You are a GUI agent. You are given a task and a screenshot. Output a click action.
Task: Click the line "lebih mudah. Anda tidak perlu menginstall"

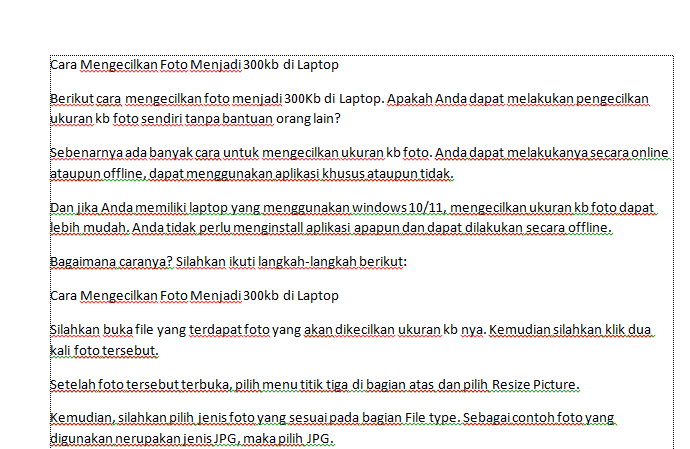point(331,228)
